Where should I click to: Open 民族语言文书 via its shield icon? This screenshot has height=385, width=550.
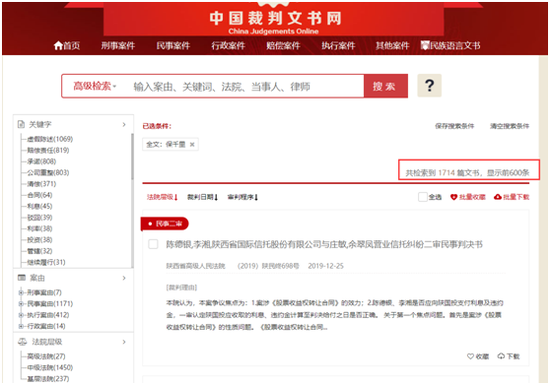425,45
